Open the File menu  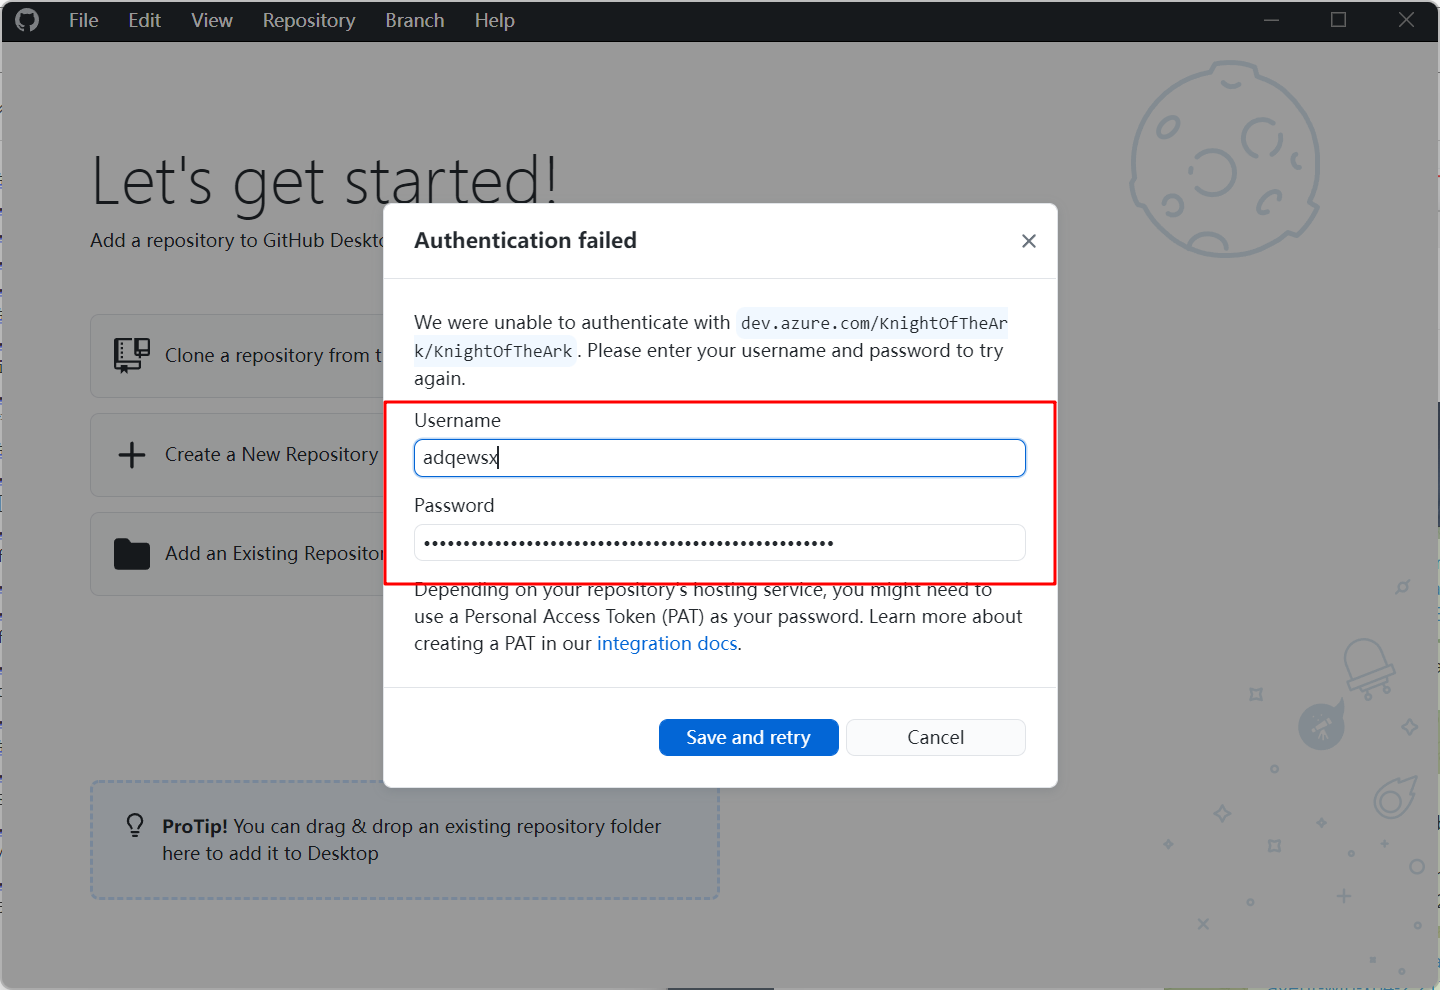(83, 20)
